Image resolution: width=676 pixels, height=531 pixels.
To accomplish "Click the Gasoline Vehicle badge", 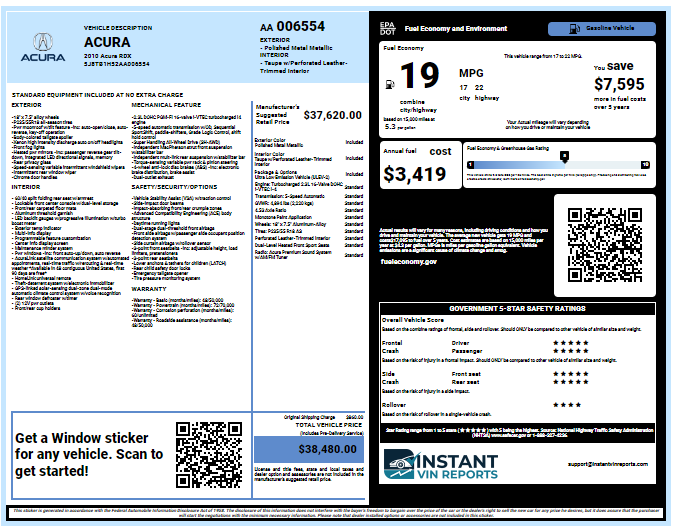I will coord(602,29).
